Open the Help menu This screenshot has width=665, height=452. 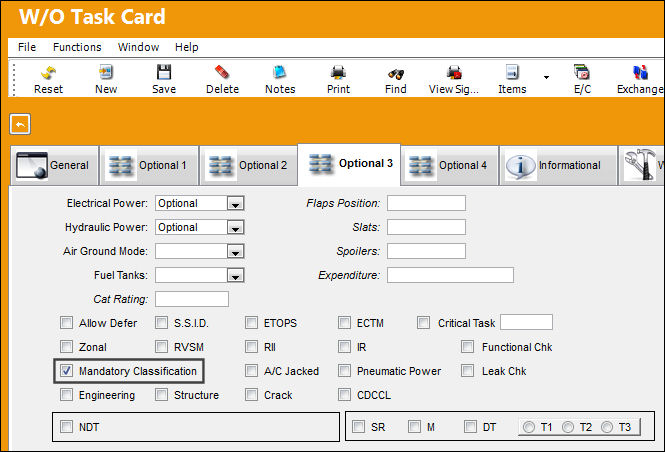[187, 47]
